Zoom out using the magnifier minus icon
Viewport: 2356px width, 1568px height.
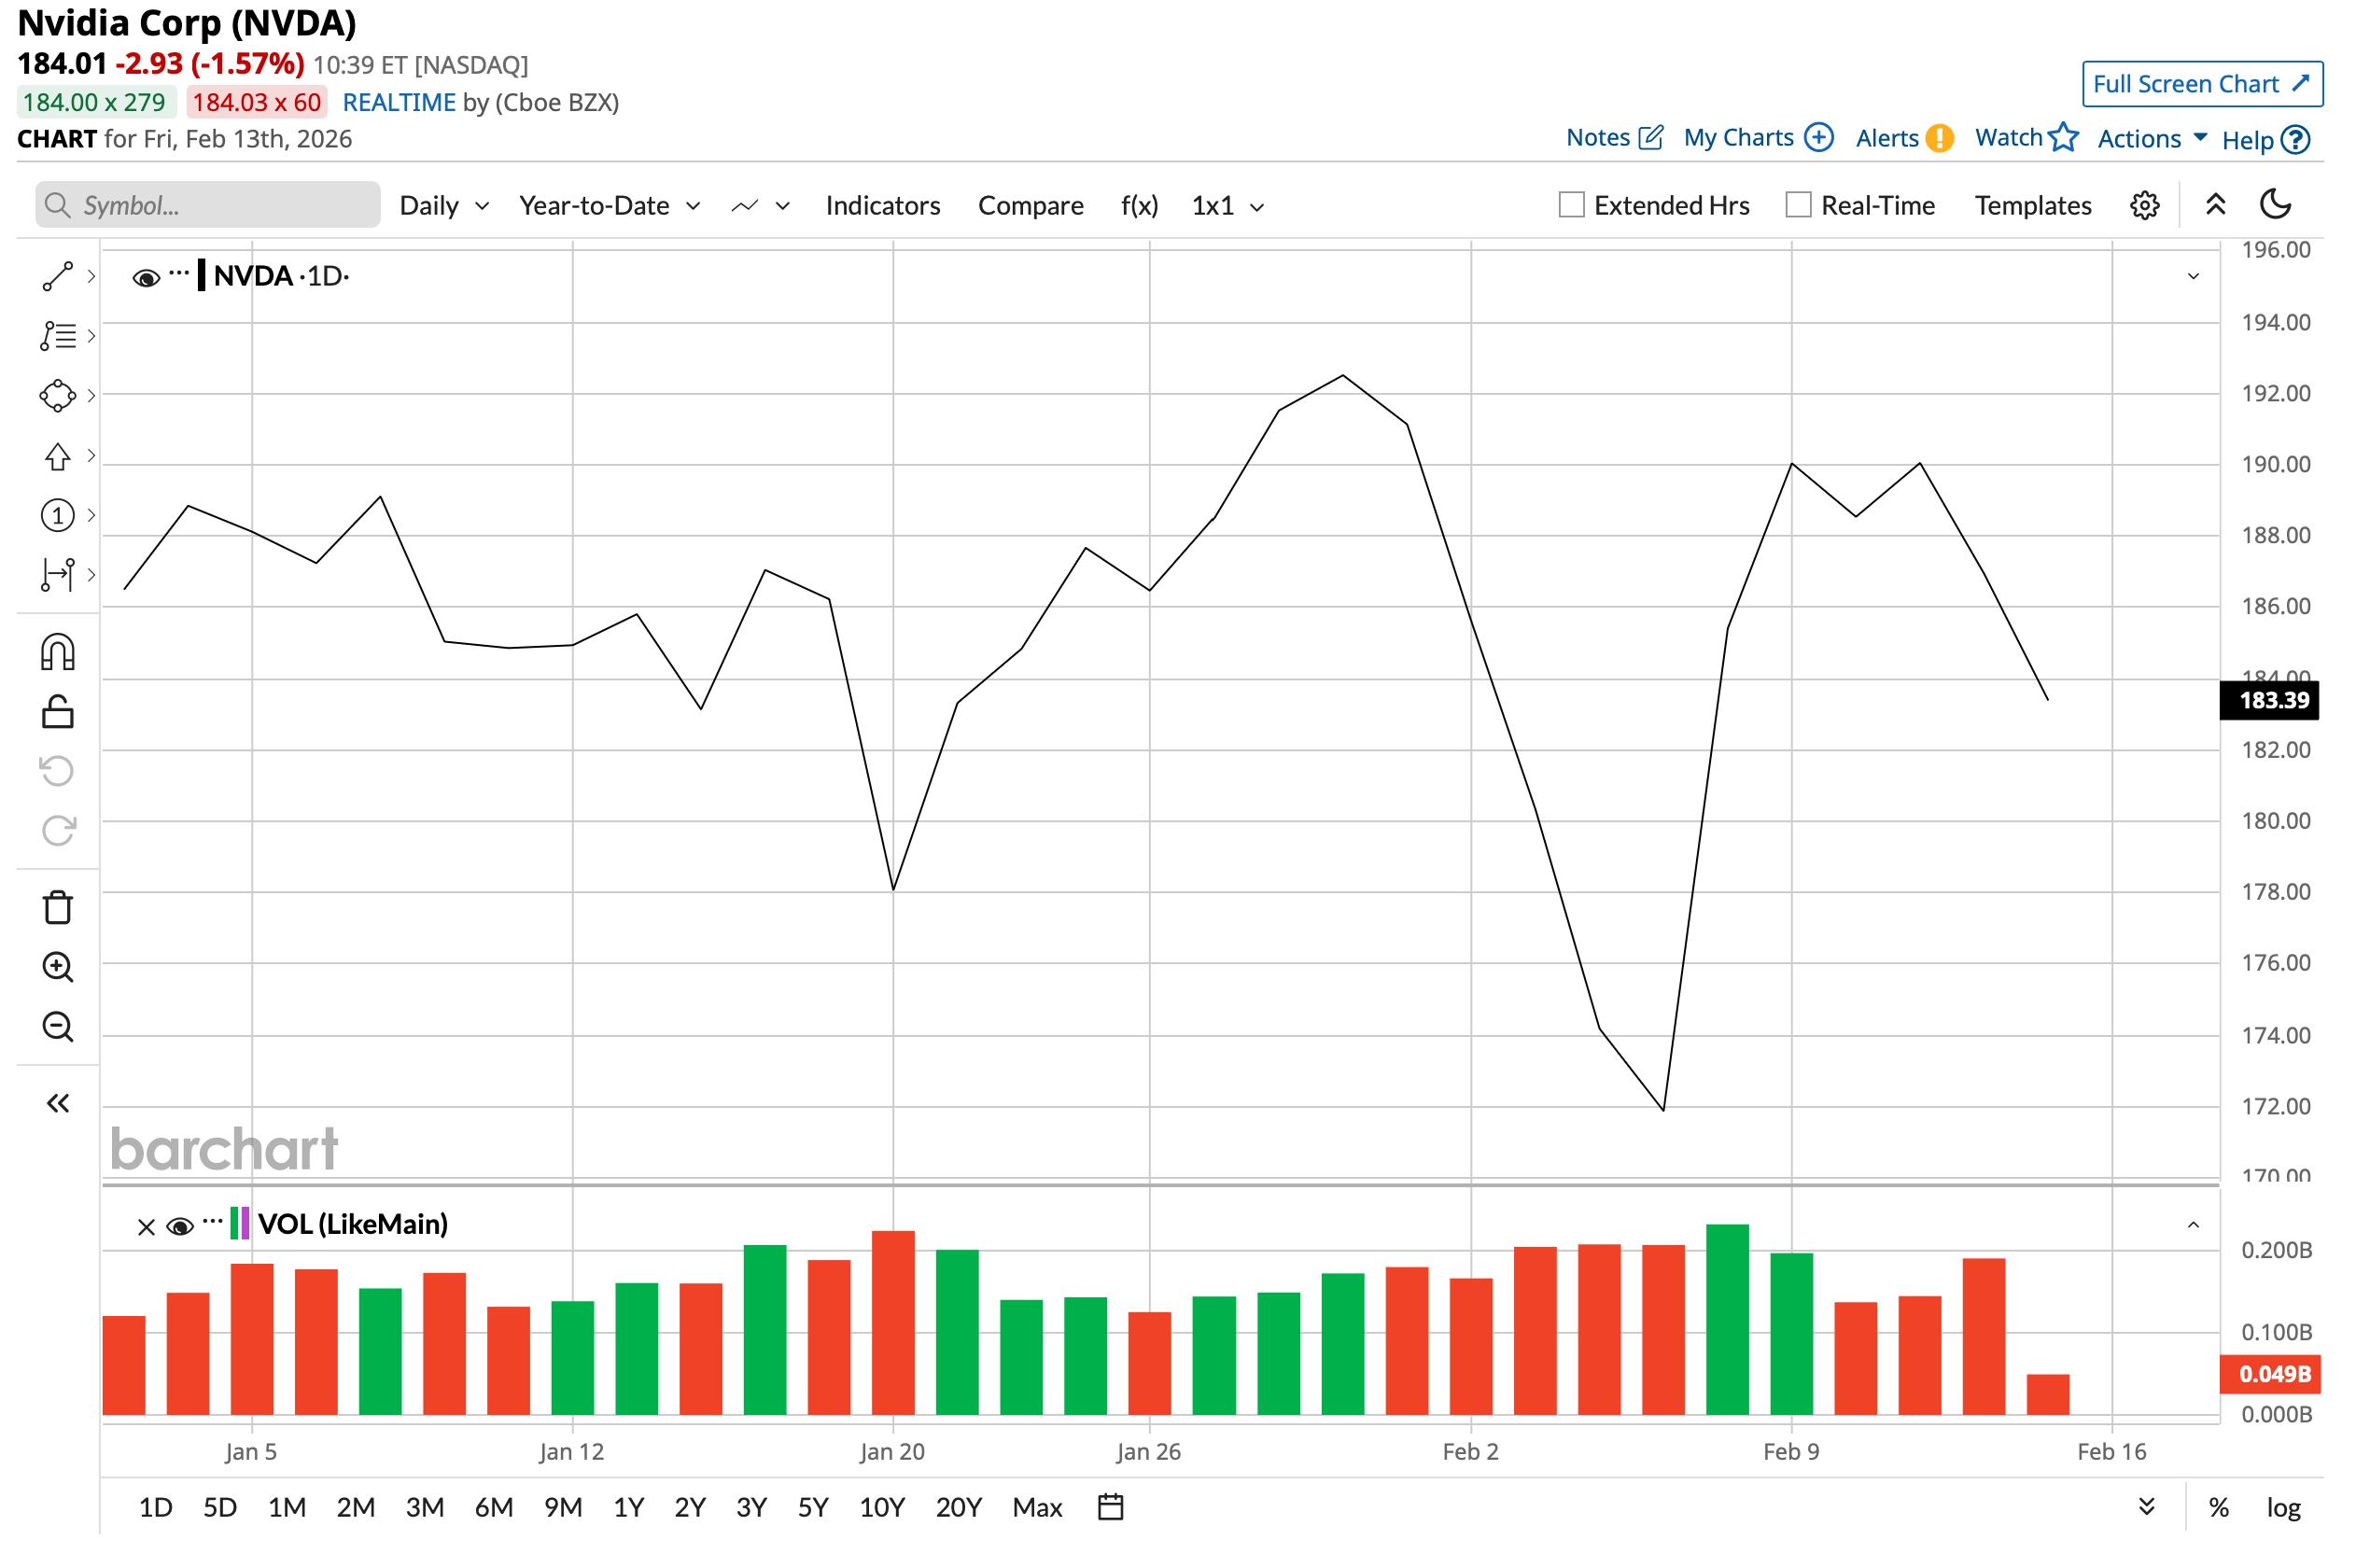click(x=57, y=1027)
